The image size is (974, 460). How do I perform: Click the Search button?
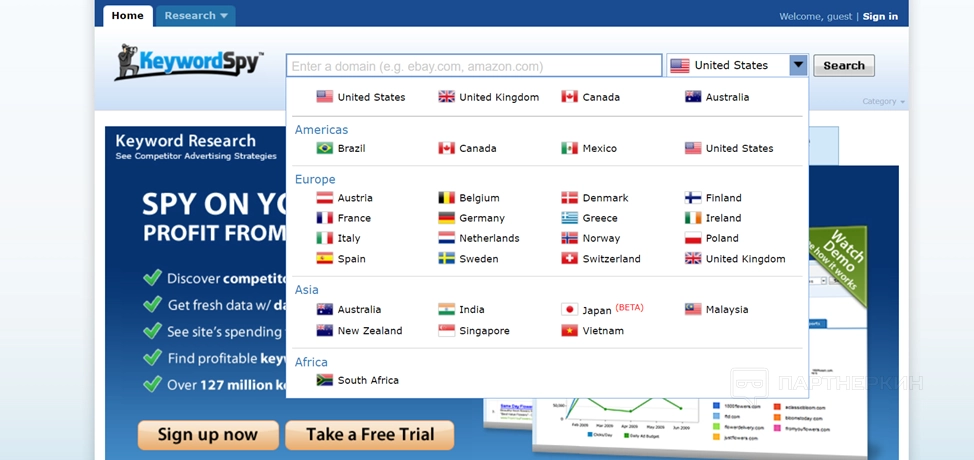pos(844,65)
